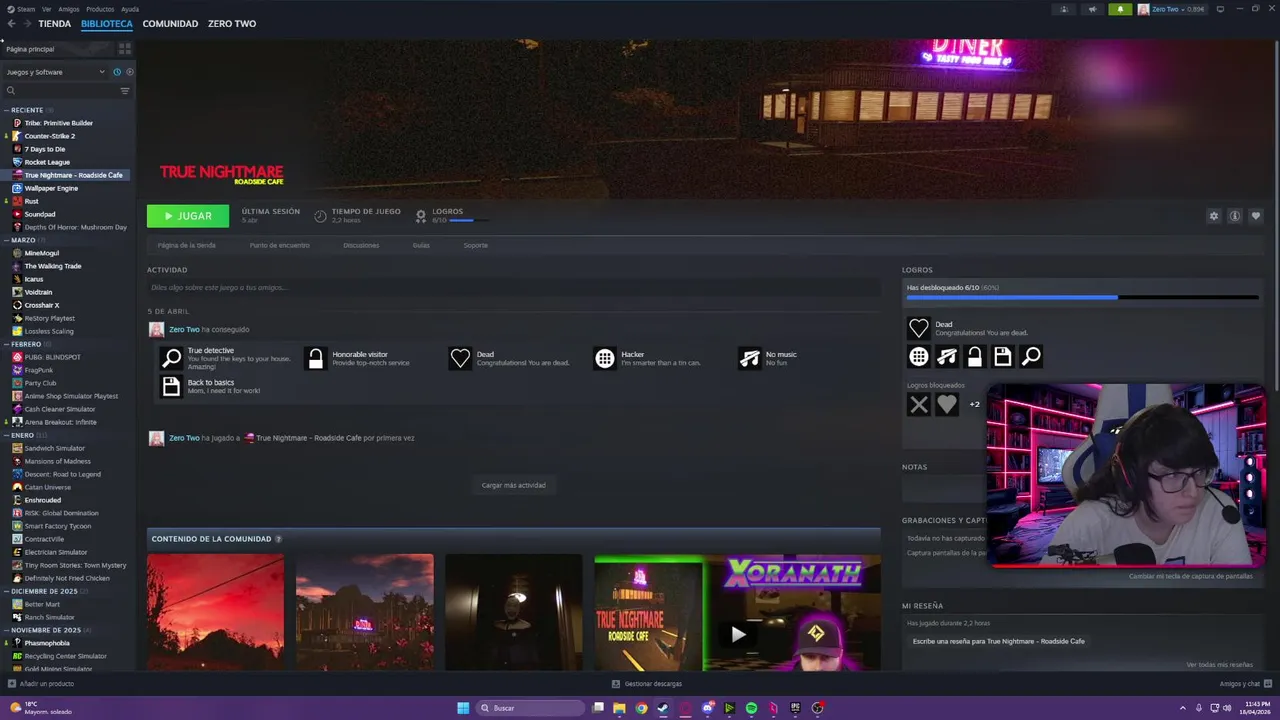This screenshot has width=1280, height=720.
Task: Open Discord from the taskbar
Action: click(707, 708)
